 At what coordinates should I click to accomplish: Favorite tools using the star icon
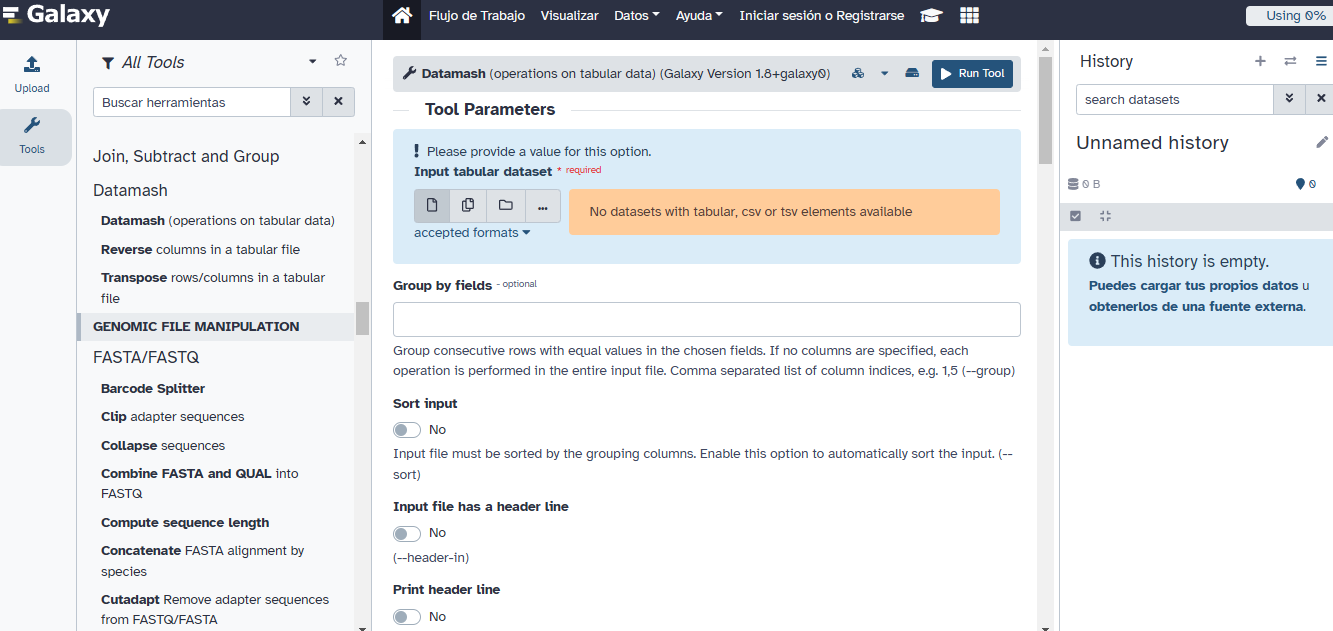tap(340, 61)
